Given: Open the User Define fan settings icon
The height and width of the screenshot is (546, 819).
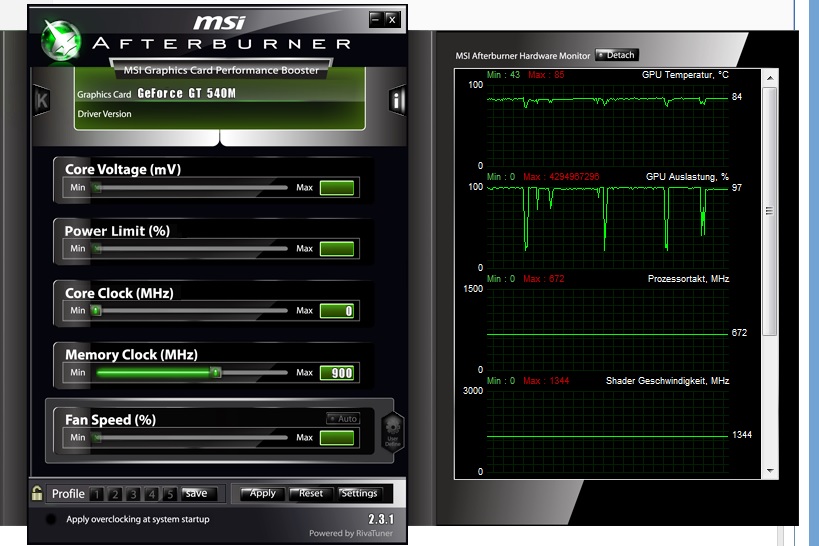Looking at the screenshot, I should coord(393,432).
